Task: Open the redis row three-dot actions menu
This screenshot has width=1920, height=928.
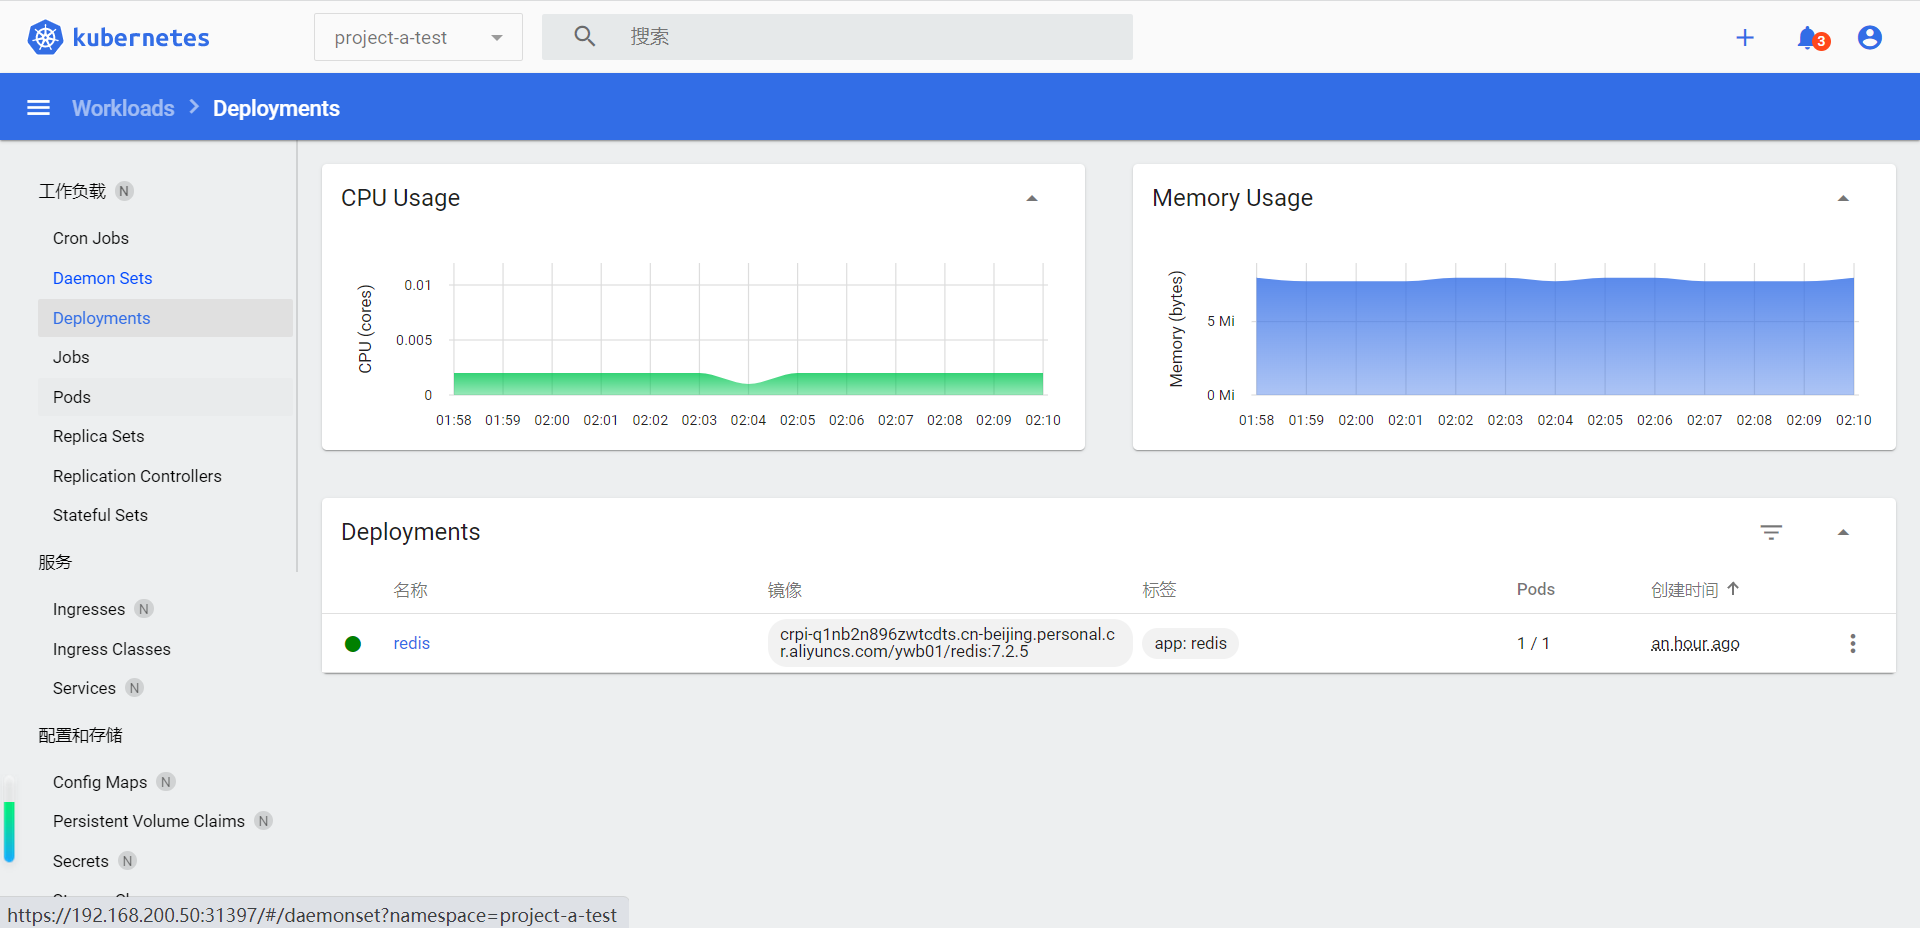Action: coord(1852,643)
